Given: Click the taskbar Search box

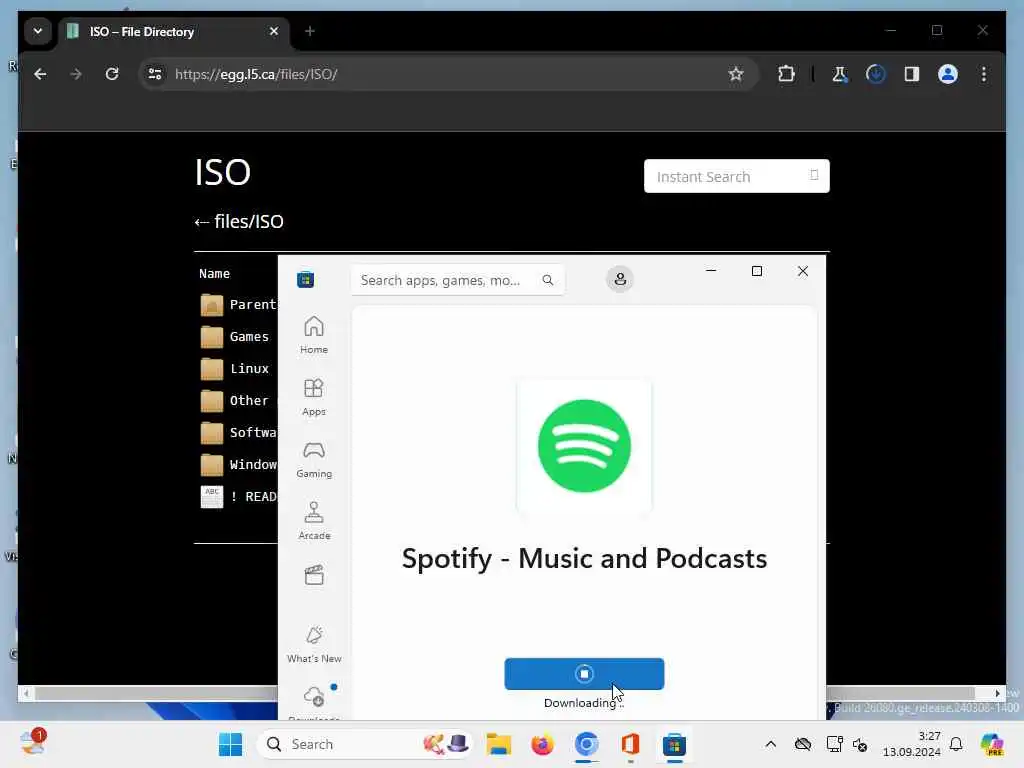Looking at the screenshot, I should [x=364, y=744].
